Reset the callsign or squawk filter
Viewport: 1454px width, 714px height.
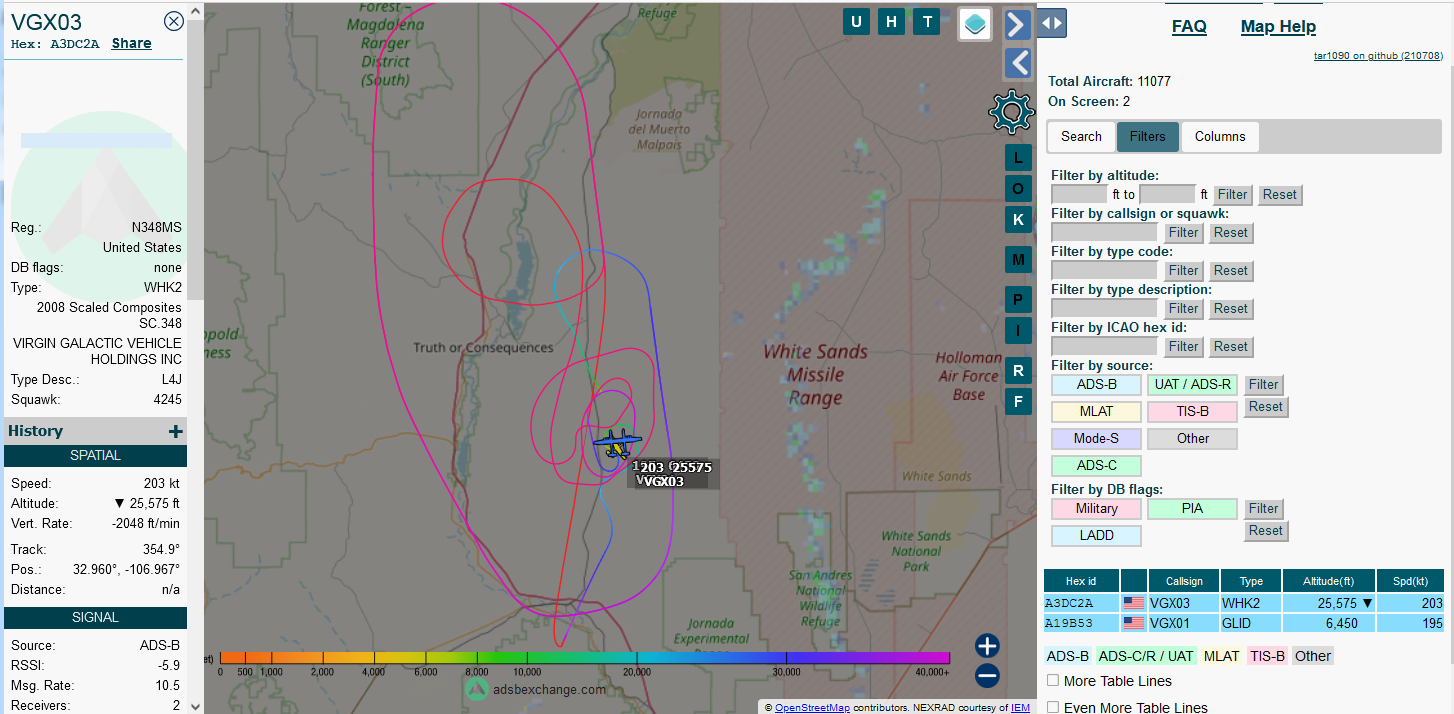coord(1231,233)
